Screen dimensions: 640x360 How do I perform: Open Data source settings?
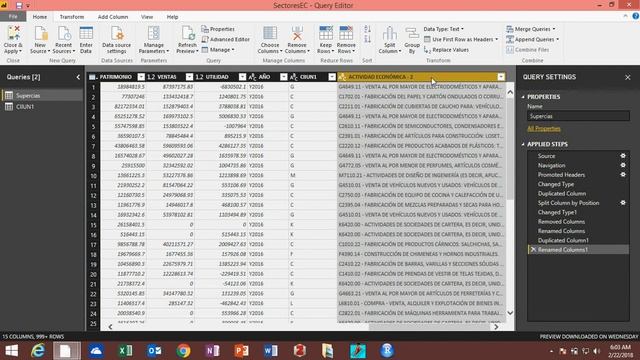(x=116, y=39)
